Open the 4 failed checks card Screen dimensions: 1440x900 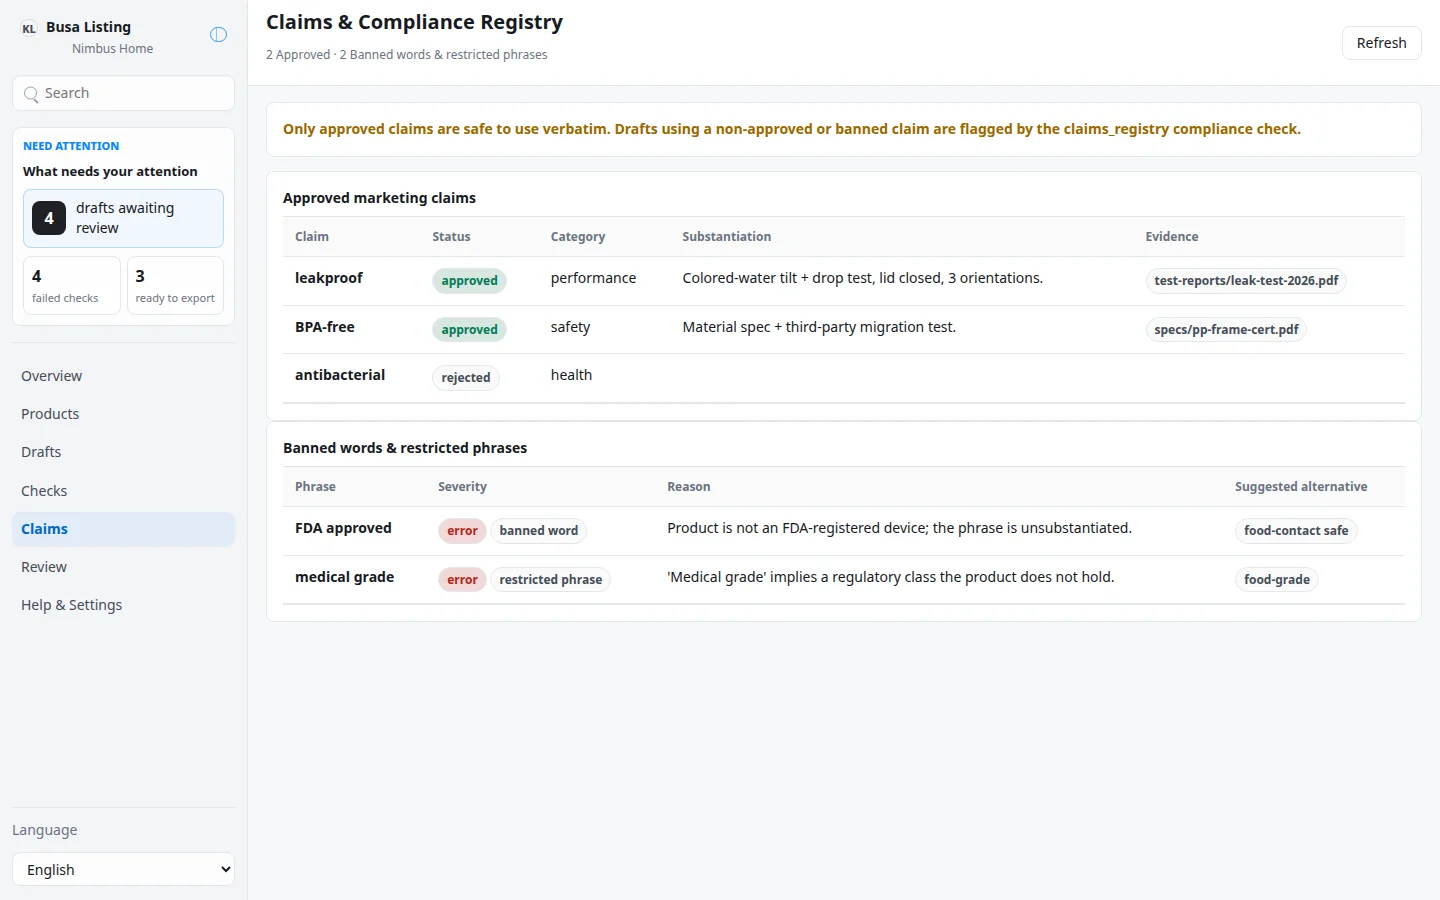click(x=72, y=286)
